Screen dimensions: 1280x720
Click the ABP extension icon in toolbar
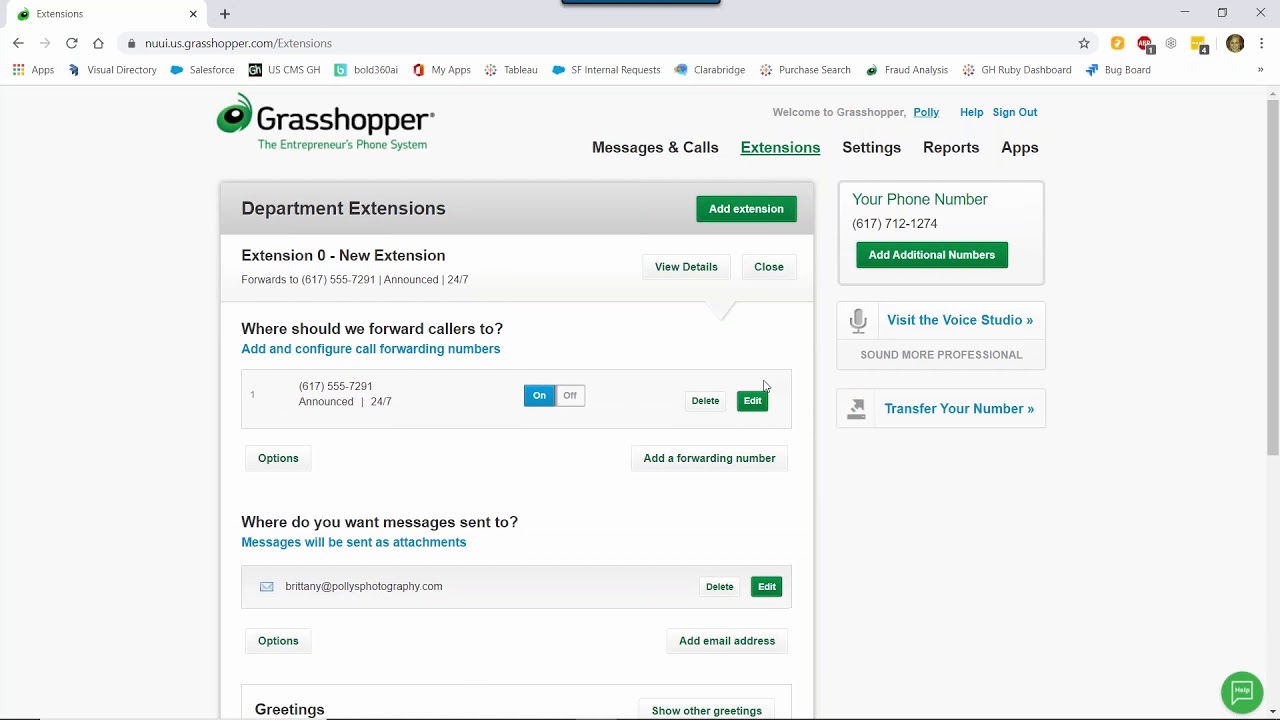tap(1145, 44)
